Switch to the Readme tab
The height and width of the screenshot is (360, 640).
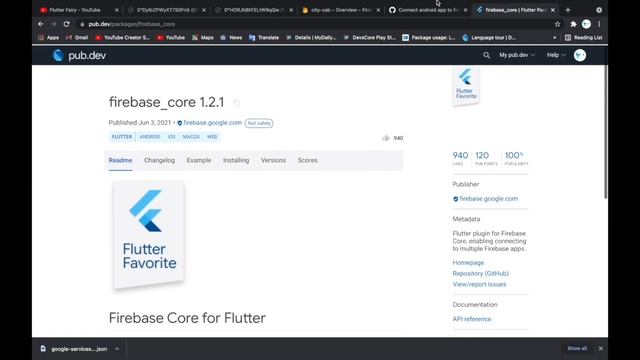click(x=120, y=160)
